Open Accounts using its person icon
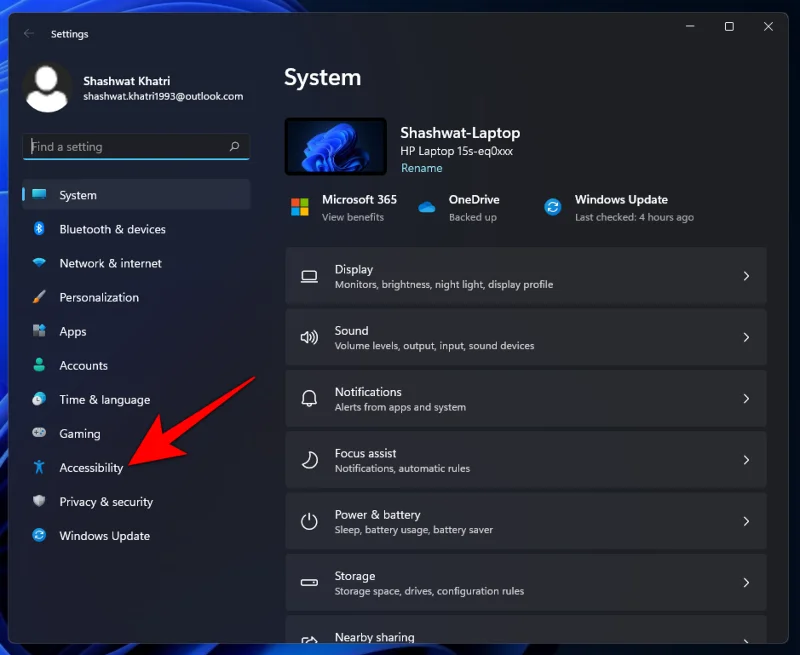This screenshot has height=655, width=800. pyautogui.click(x=37, y=365)
